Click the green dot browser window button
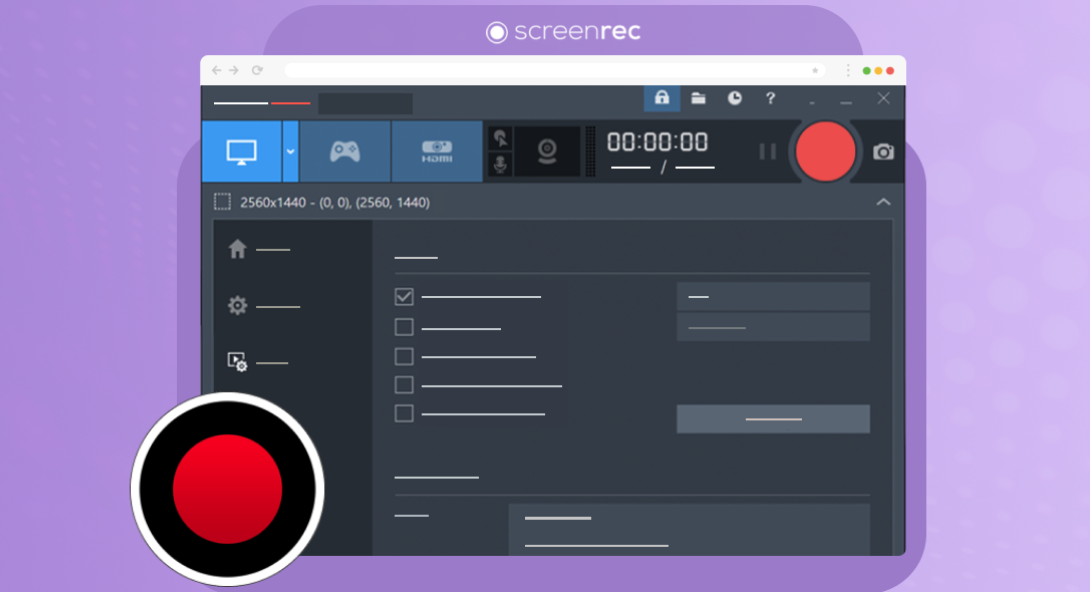The width and height of the screenshot is (1090, 592). pyautogui.click(x=866, y=70)
